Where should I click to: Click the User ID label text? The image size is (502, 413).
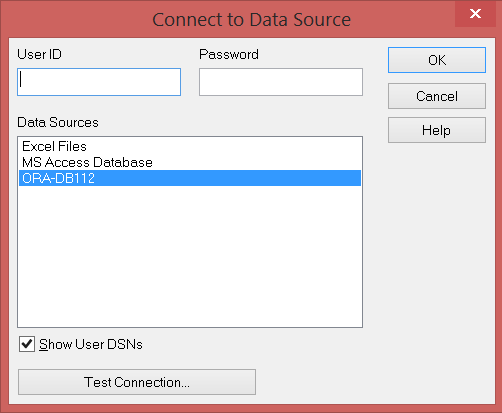pos(39,54)
